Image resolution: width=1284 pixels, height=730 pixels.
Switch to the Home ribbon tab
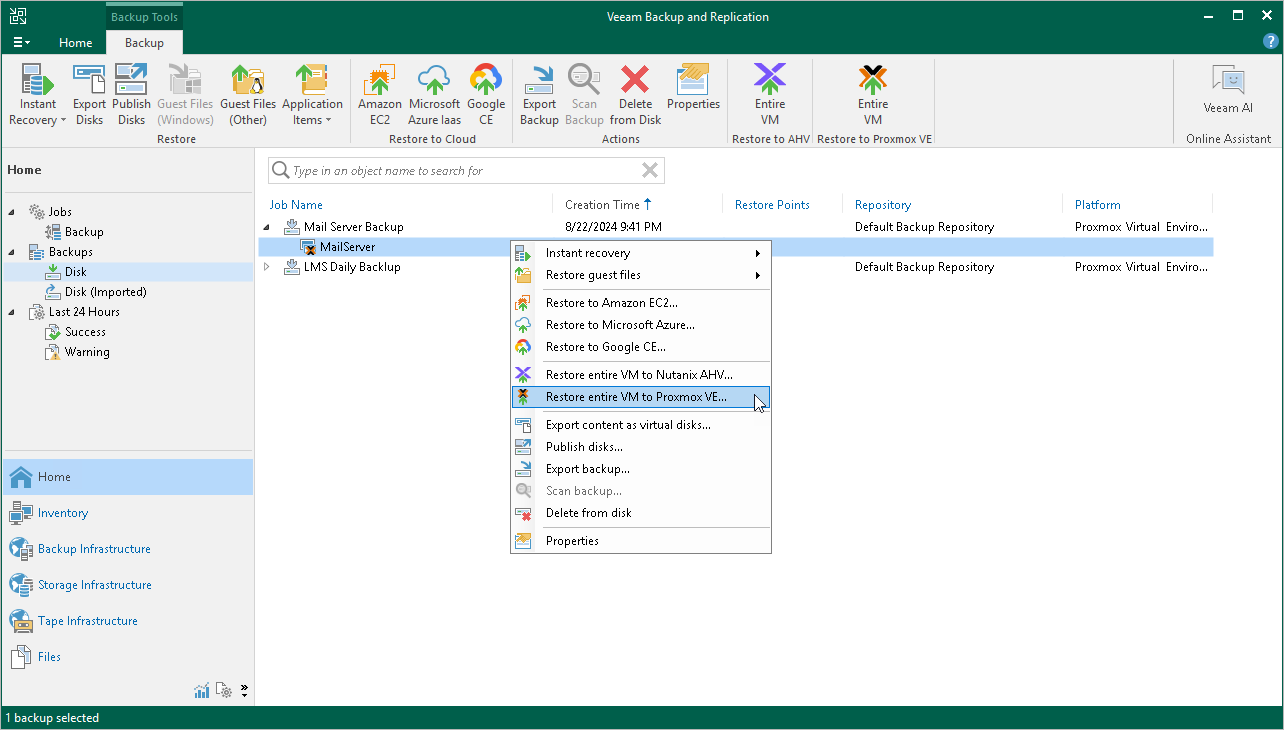tap(76, 42)
